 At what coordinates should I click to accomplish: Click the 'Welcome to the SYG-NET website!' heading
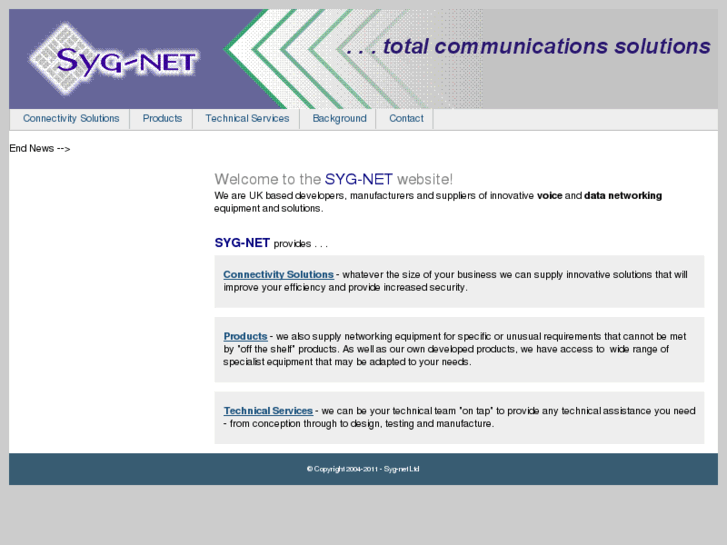click(x=333, y=179)
